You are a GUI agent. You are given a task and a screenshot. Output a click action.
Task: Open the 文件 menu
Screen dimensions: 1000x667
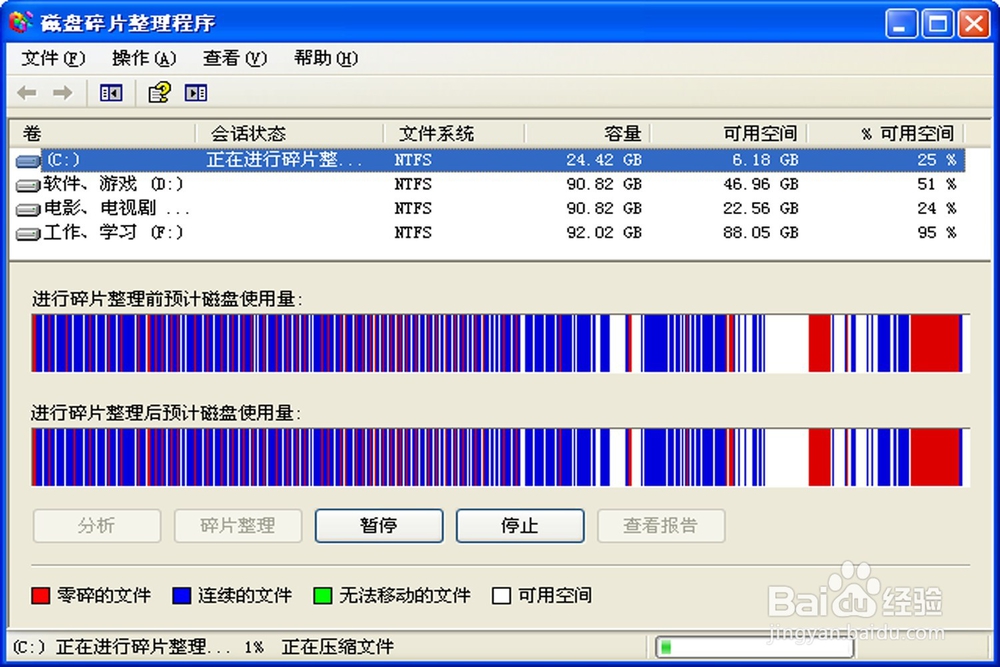pyautogui.click(x=51, y=58)
